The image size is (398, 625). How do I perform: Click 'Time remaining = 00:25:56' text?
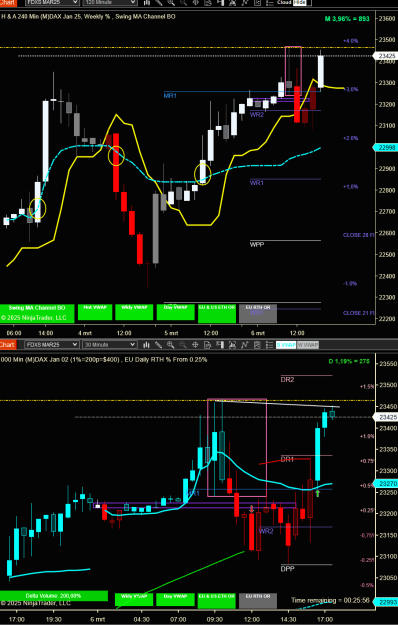[330, 600]
